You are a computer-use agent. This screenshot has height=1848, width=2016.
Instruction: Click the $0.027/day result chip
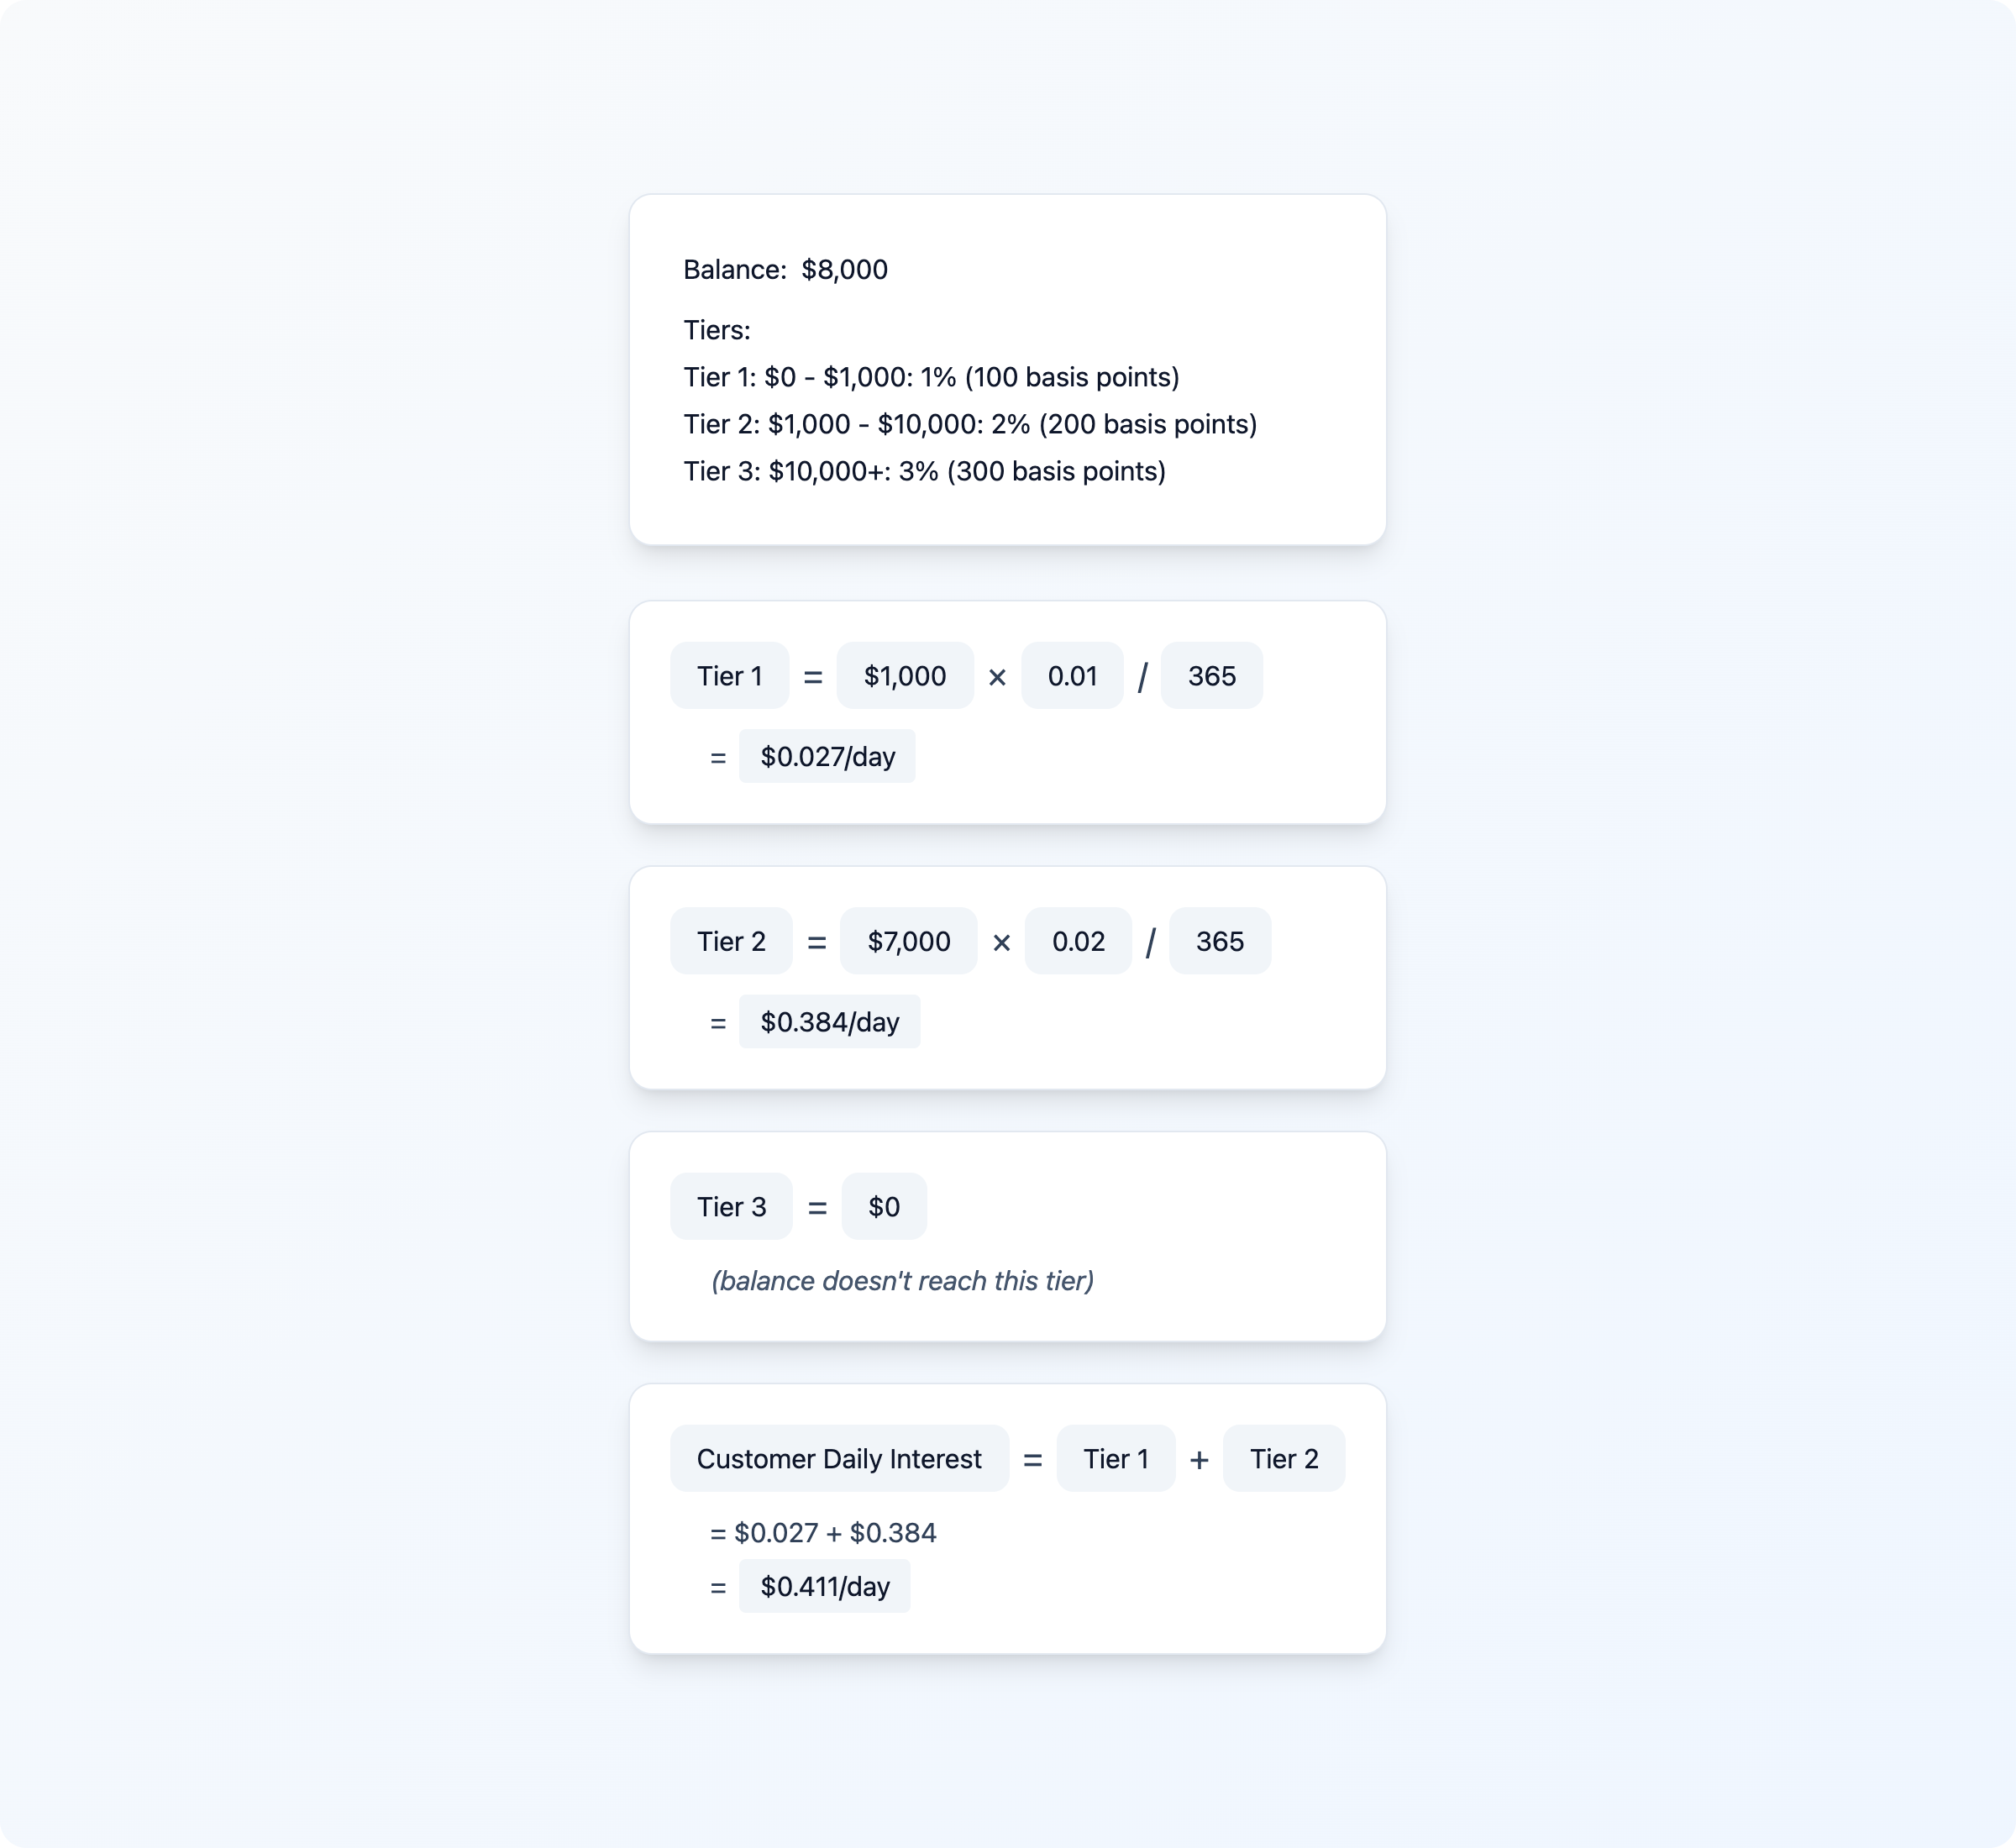pyautogui.click(x=827, y=757)
